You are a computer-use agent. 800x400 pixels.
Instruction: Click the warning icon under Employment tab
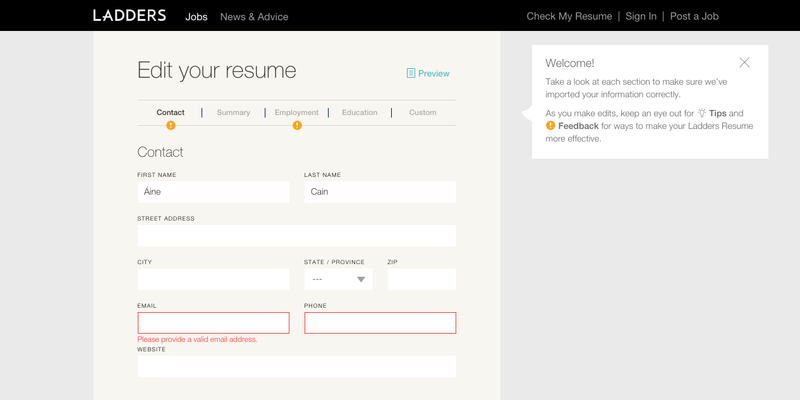click(x=297, y=126)
